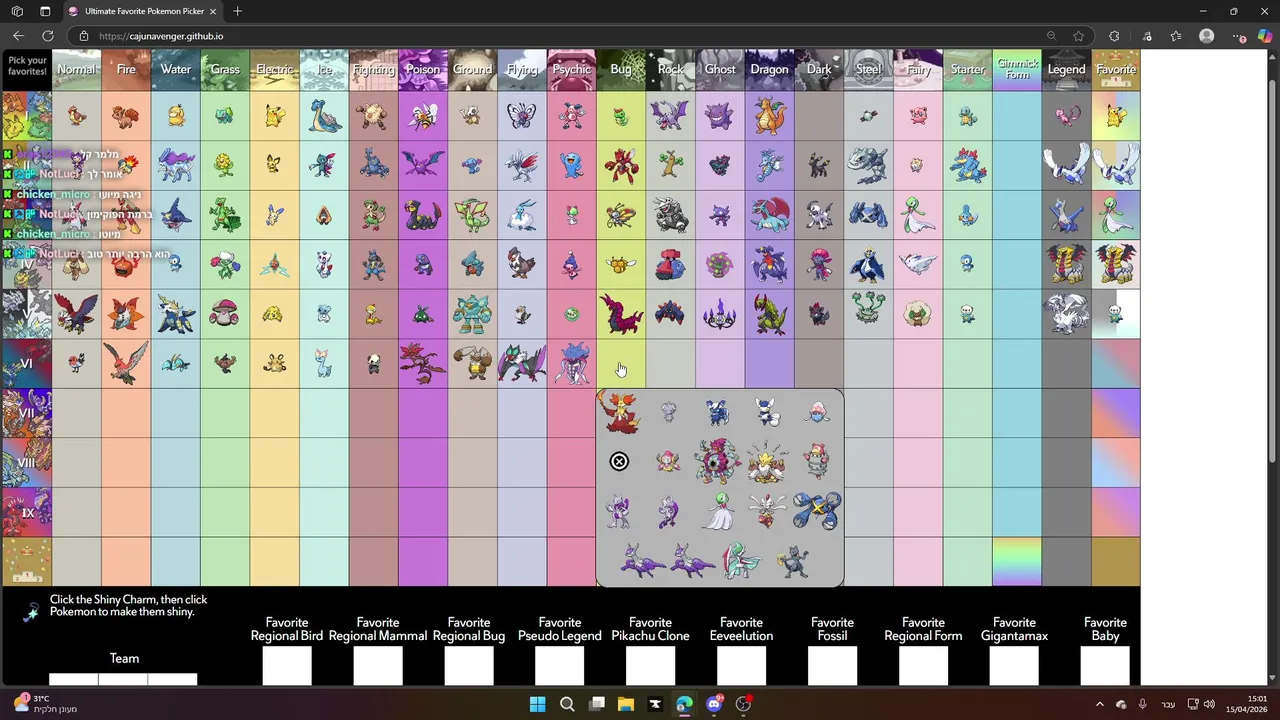
Task: Choose Mega Metagross in the popup
Action: [x=817, y=511]
